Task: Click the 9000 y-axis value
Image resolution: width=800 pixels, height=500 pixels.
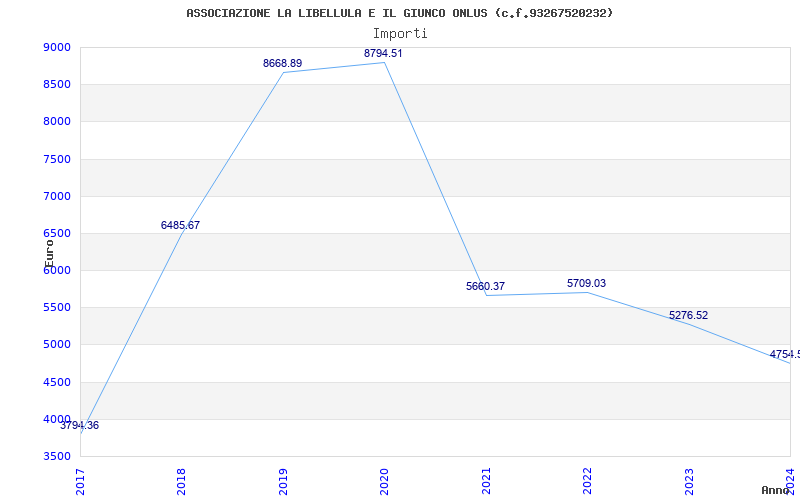Action: pos(57,47)
